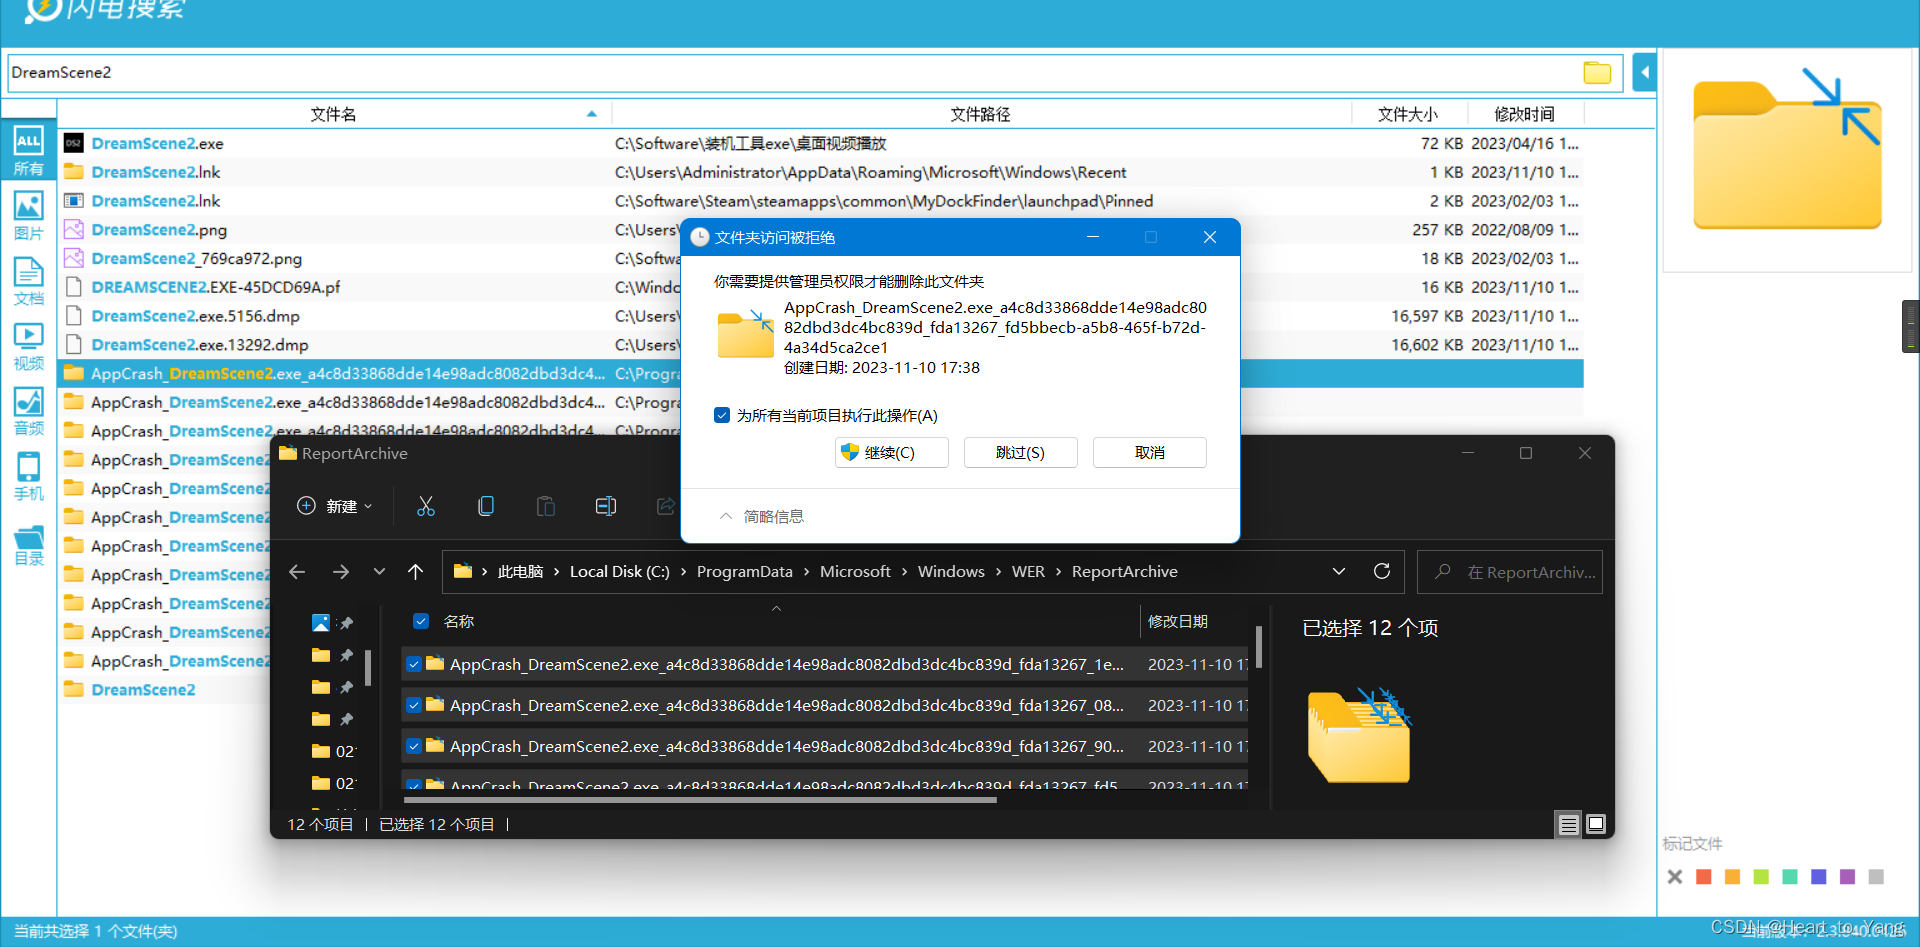Image resolution: width=1920 pixels, height=947 pixels.
Task: Remove mark with the X icon
Action: coord(1675,877)
